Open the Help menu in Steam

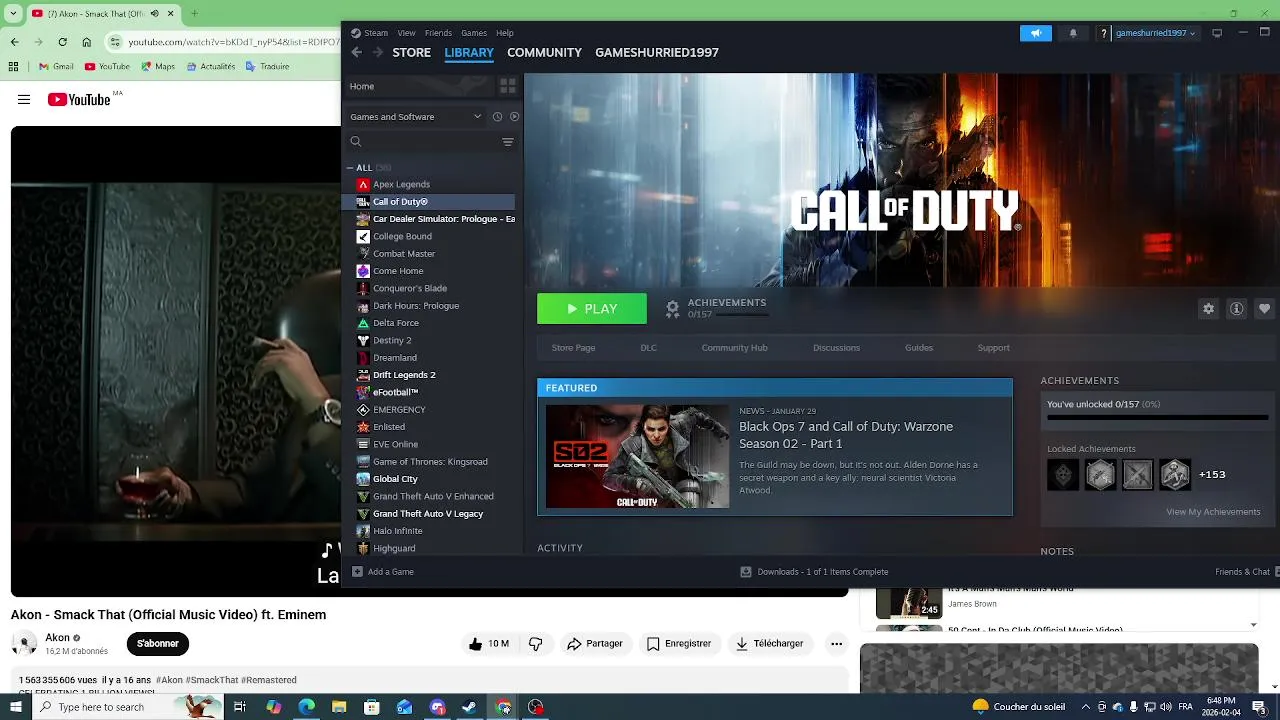tap(505, 33)
